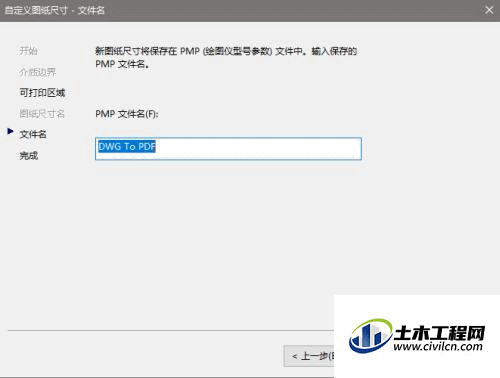The height and width of the screenshot is (378, 500).
Task: Select the 图纸尺寸名 step
Action: pos(42,114)
